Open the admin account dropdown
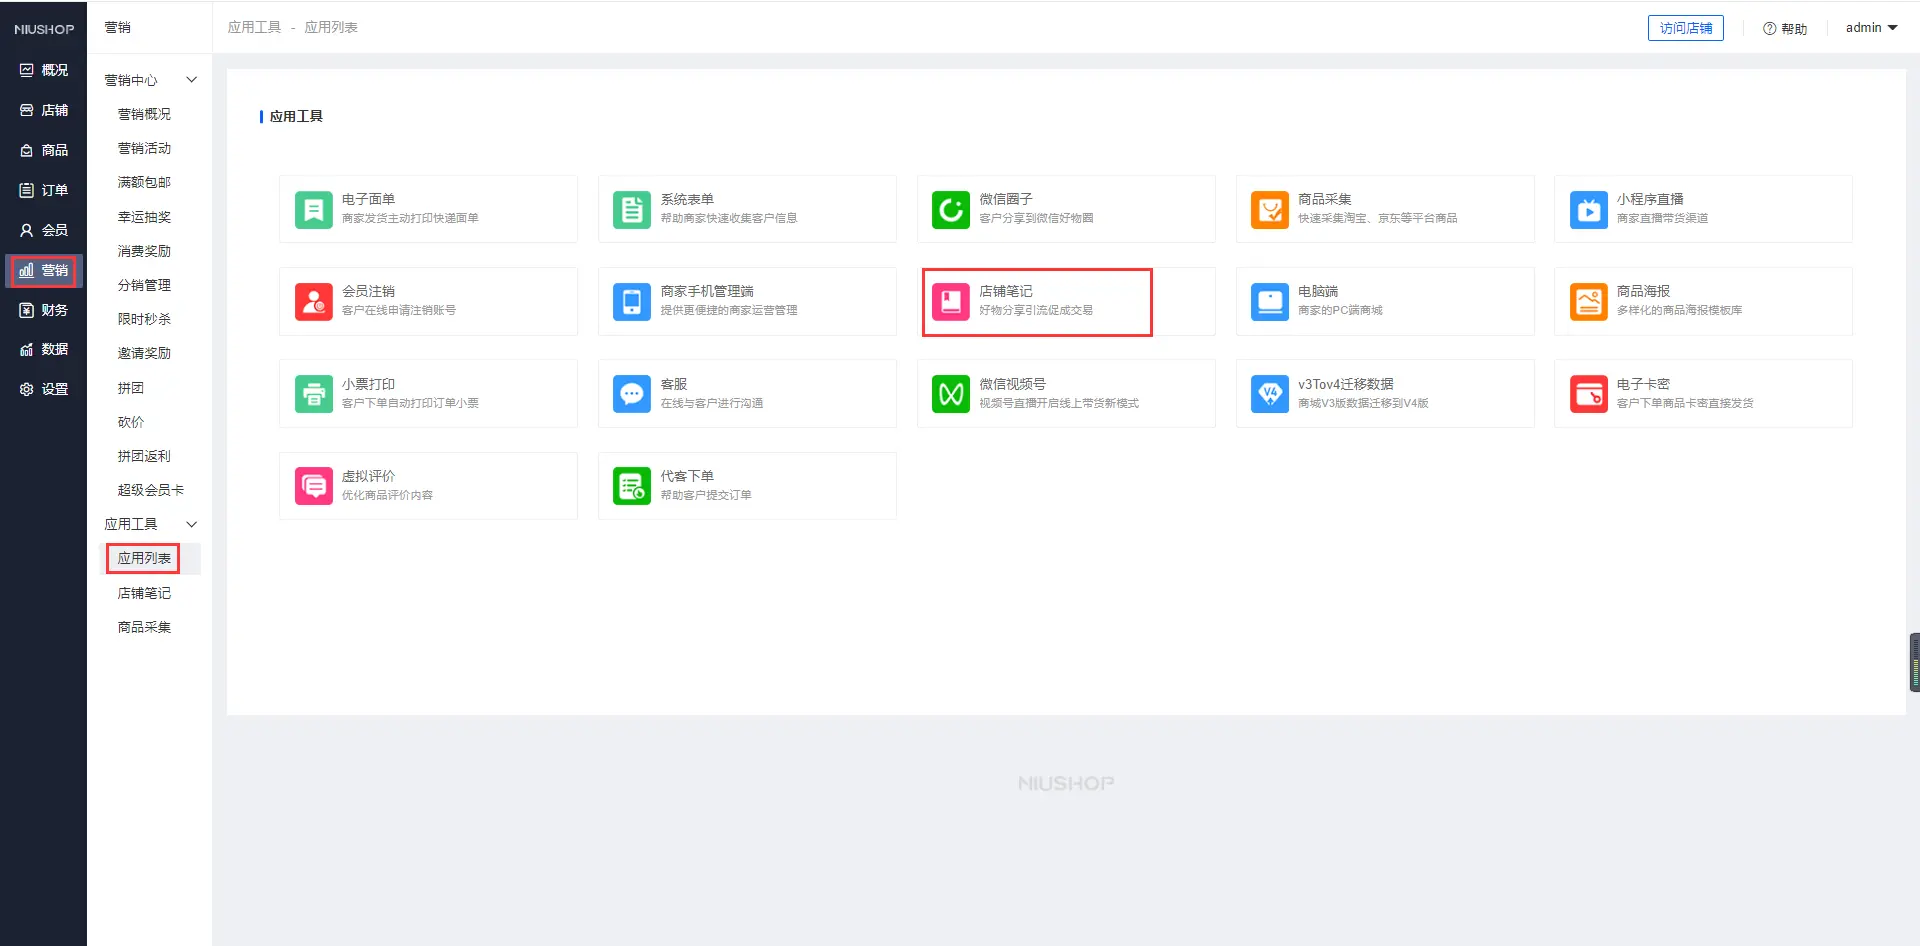The image size is (1920, 946). point(1871,28)
